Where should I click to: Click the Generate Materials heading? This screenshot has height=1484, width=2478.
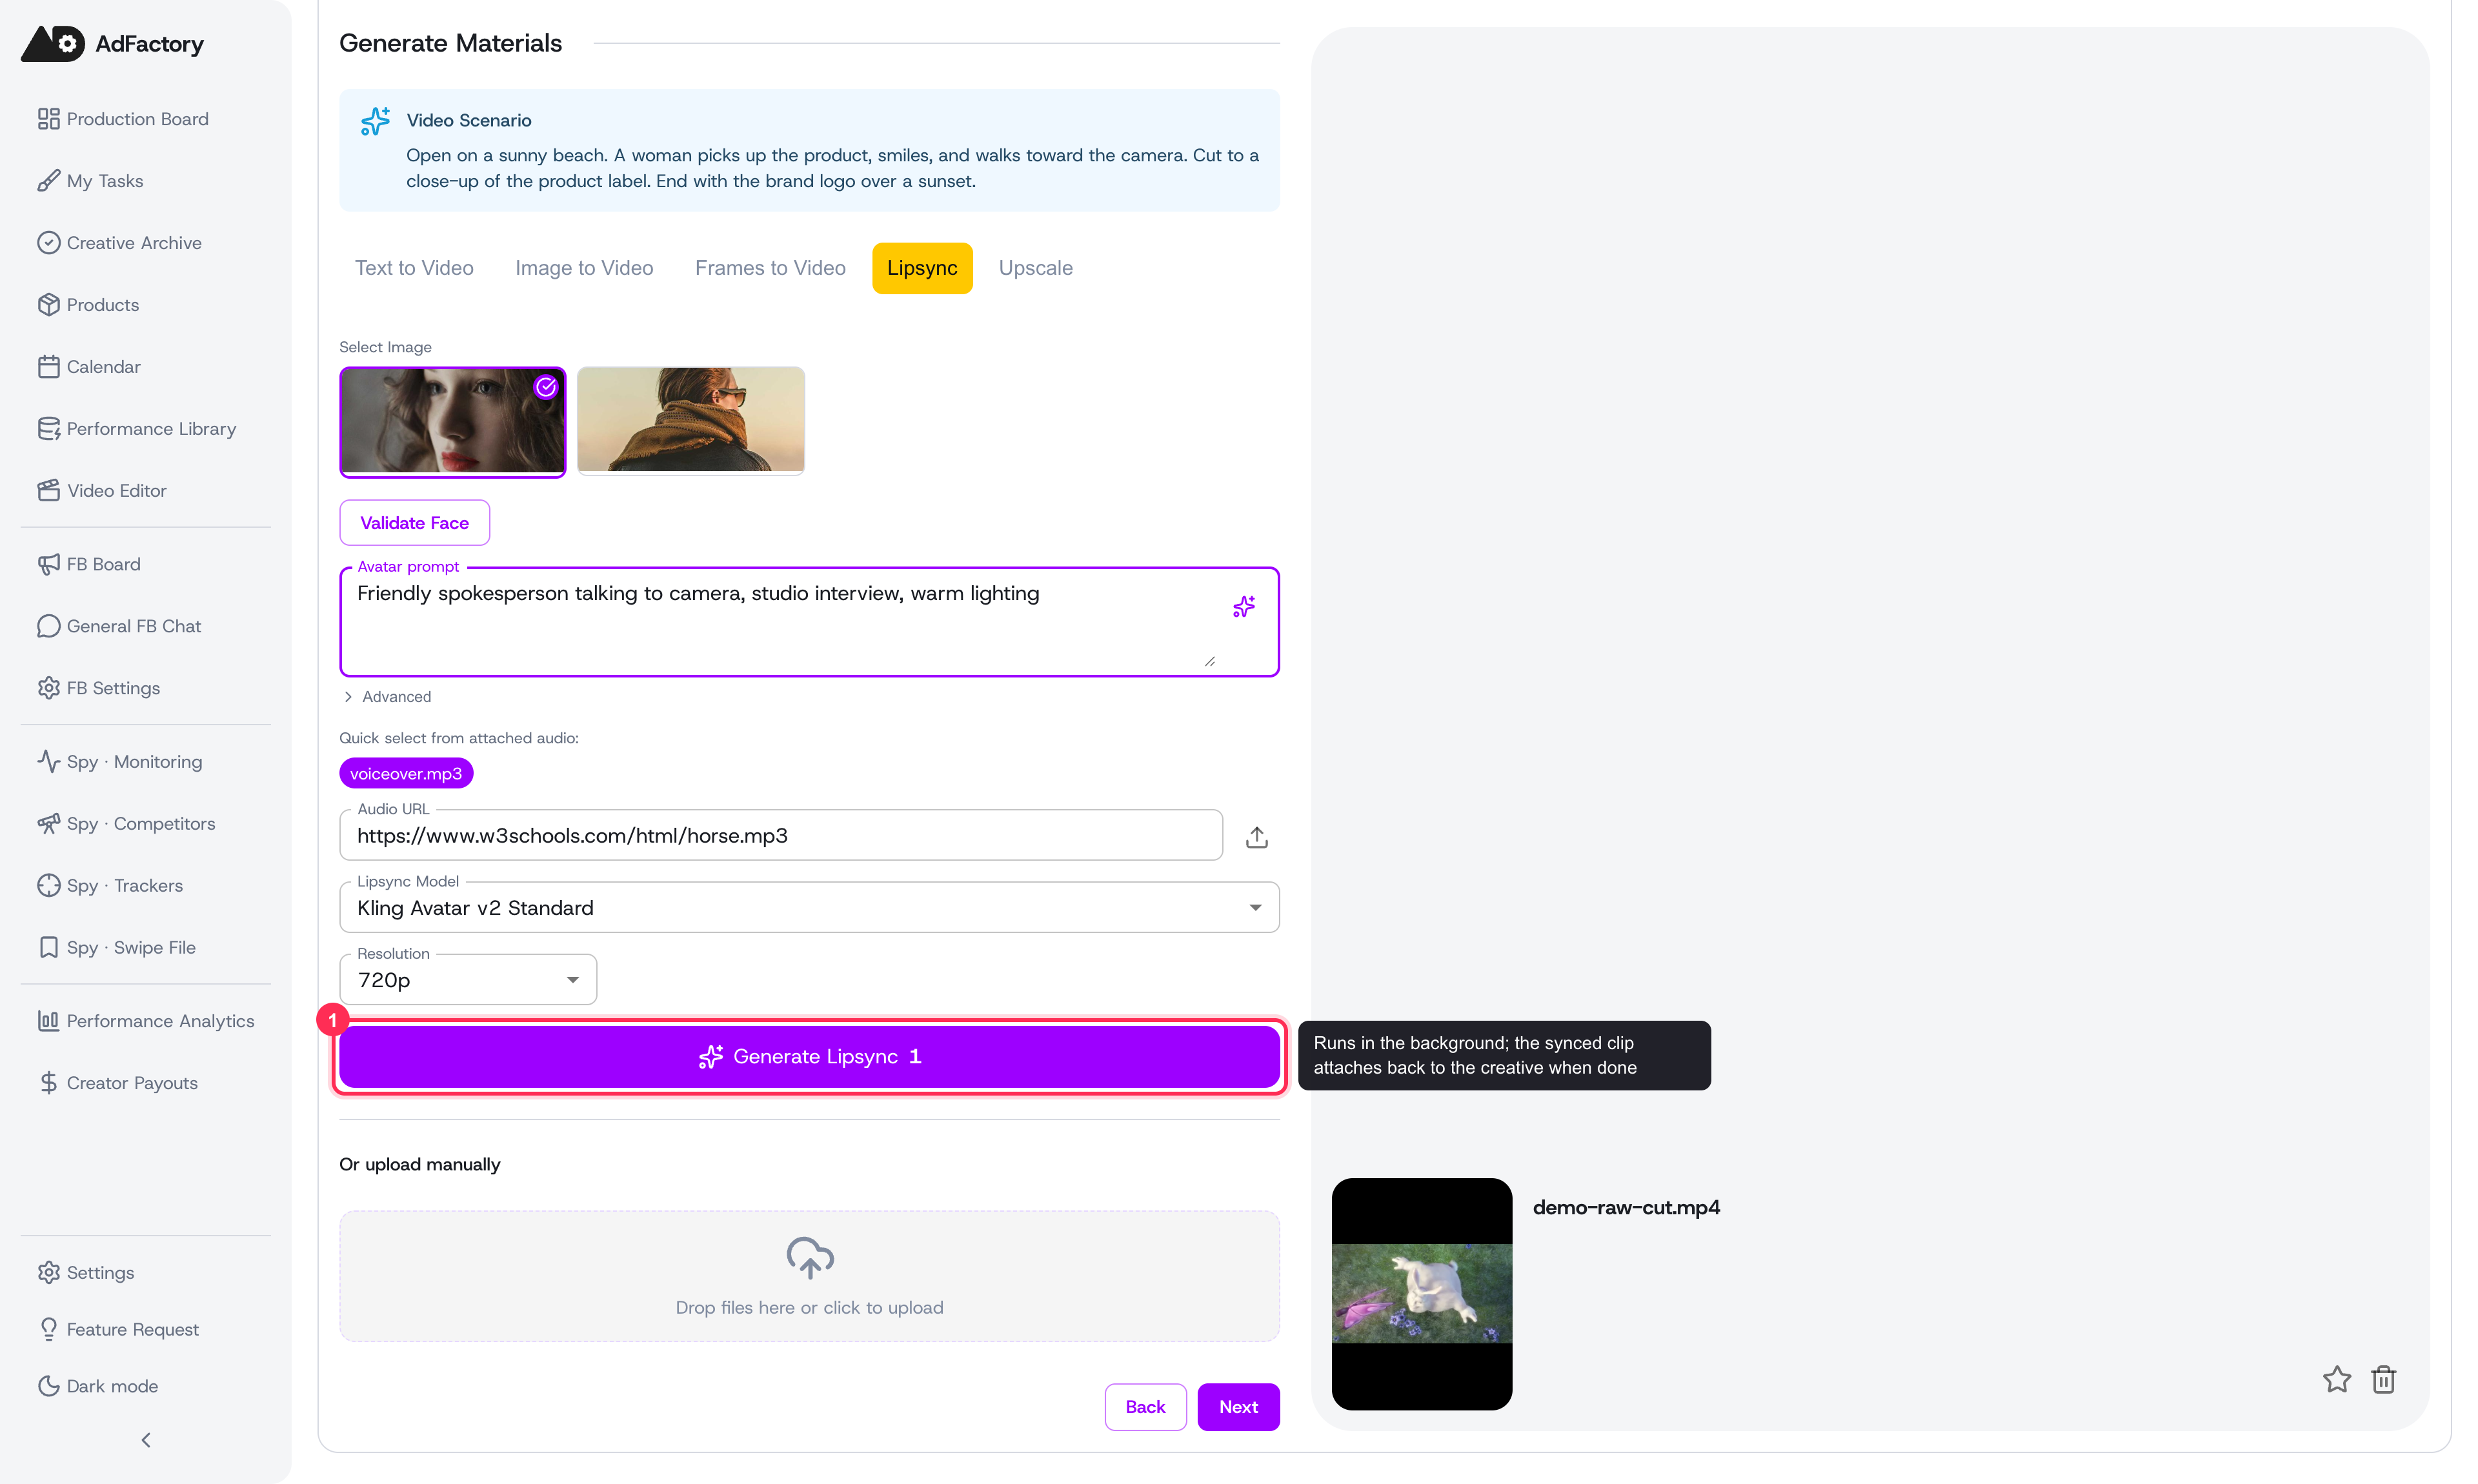450,43
